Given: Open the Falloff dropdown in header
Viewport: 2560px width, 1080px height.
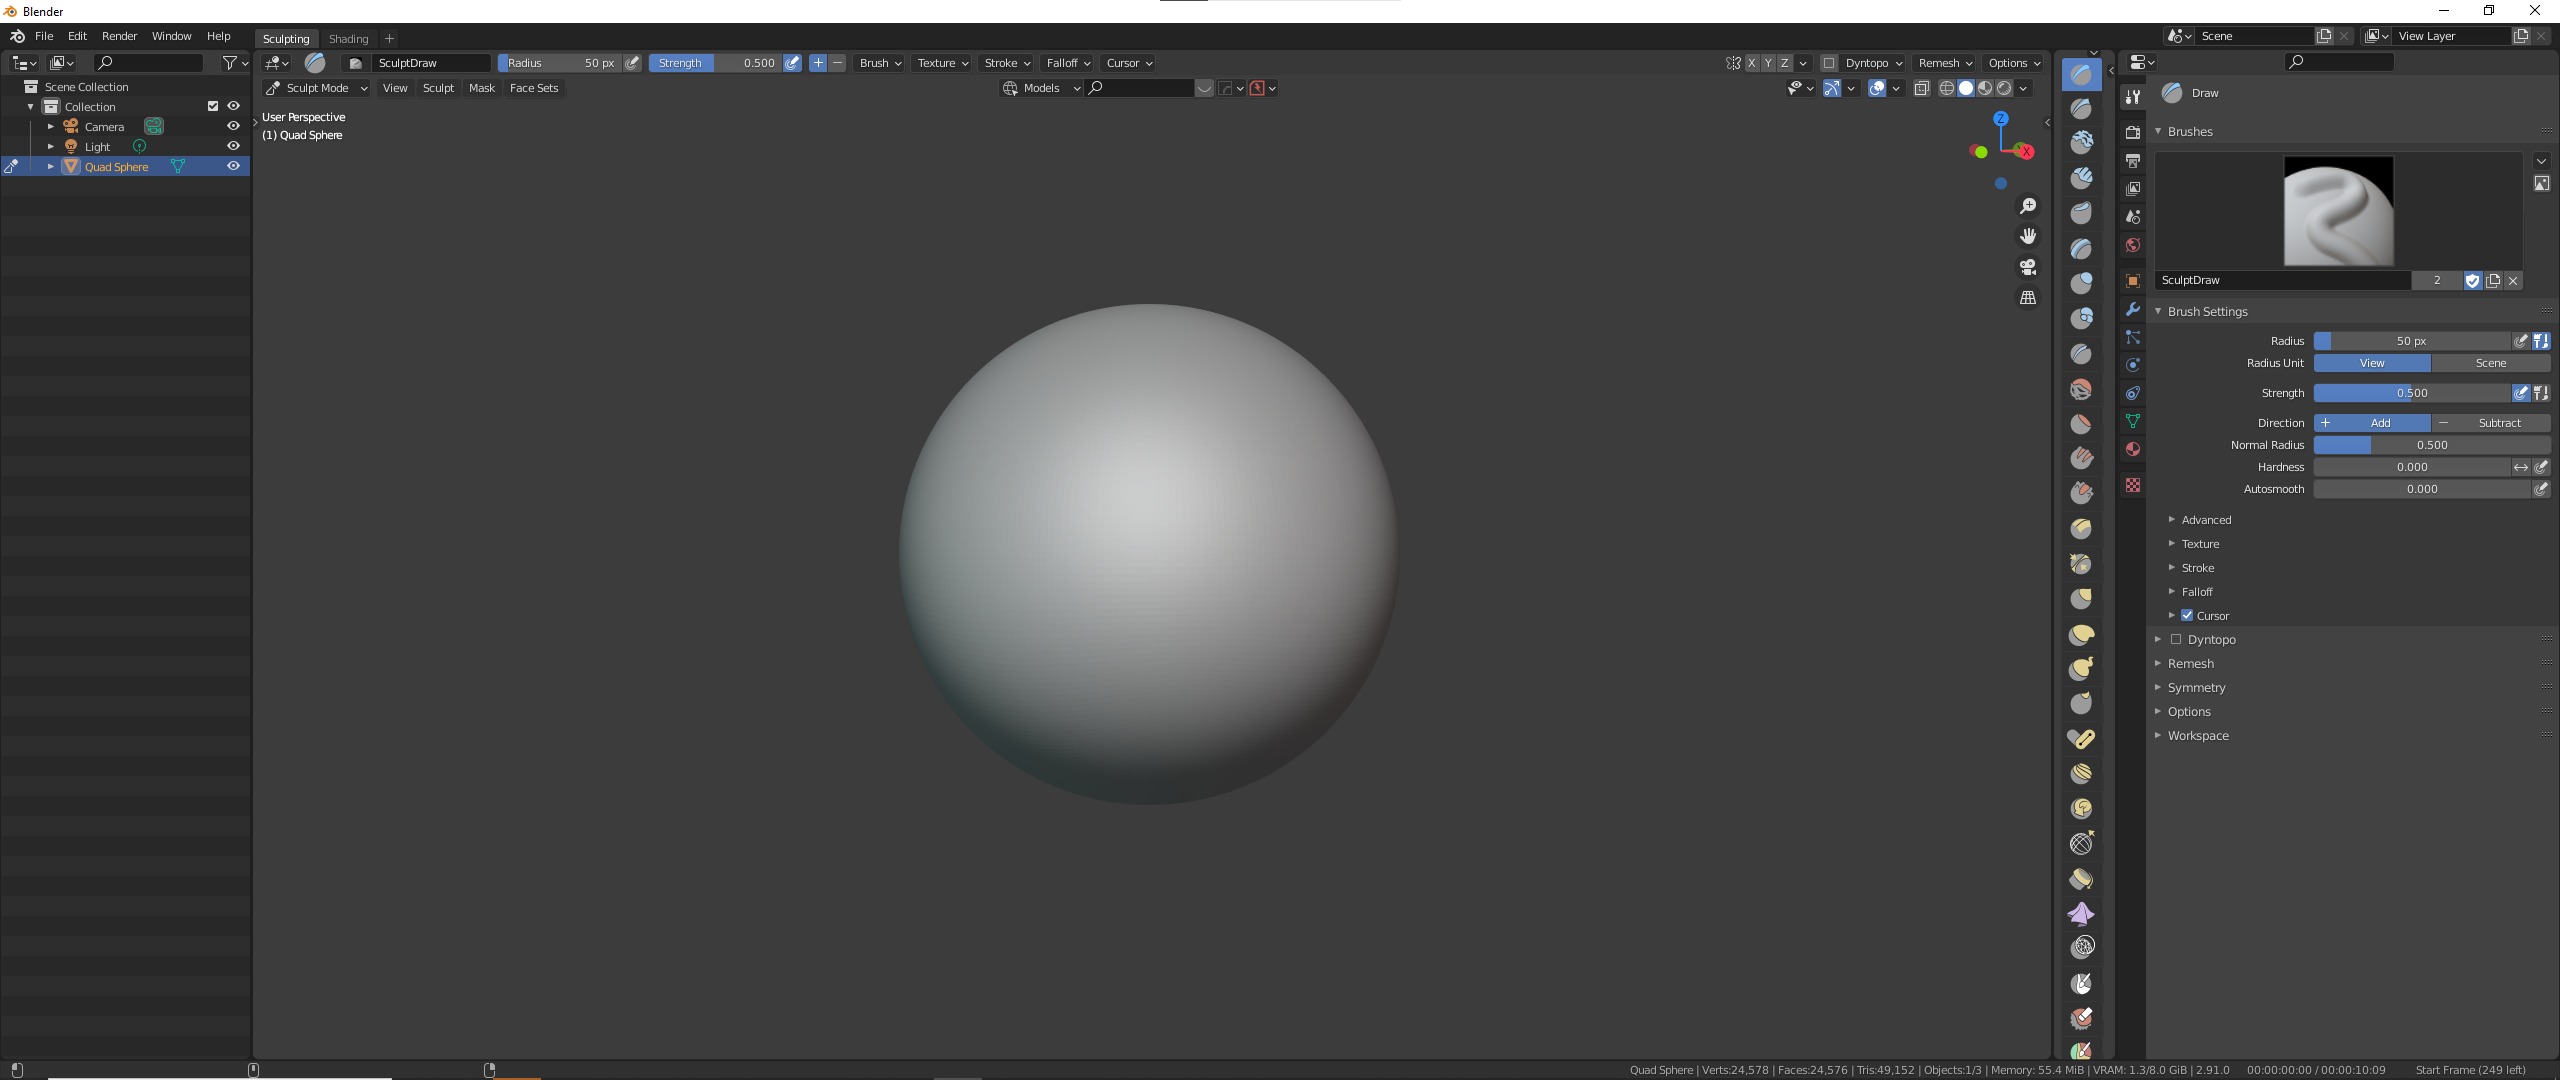Looking at the screenshot, I should click(1068, 63).
